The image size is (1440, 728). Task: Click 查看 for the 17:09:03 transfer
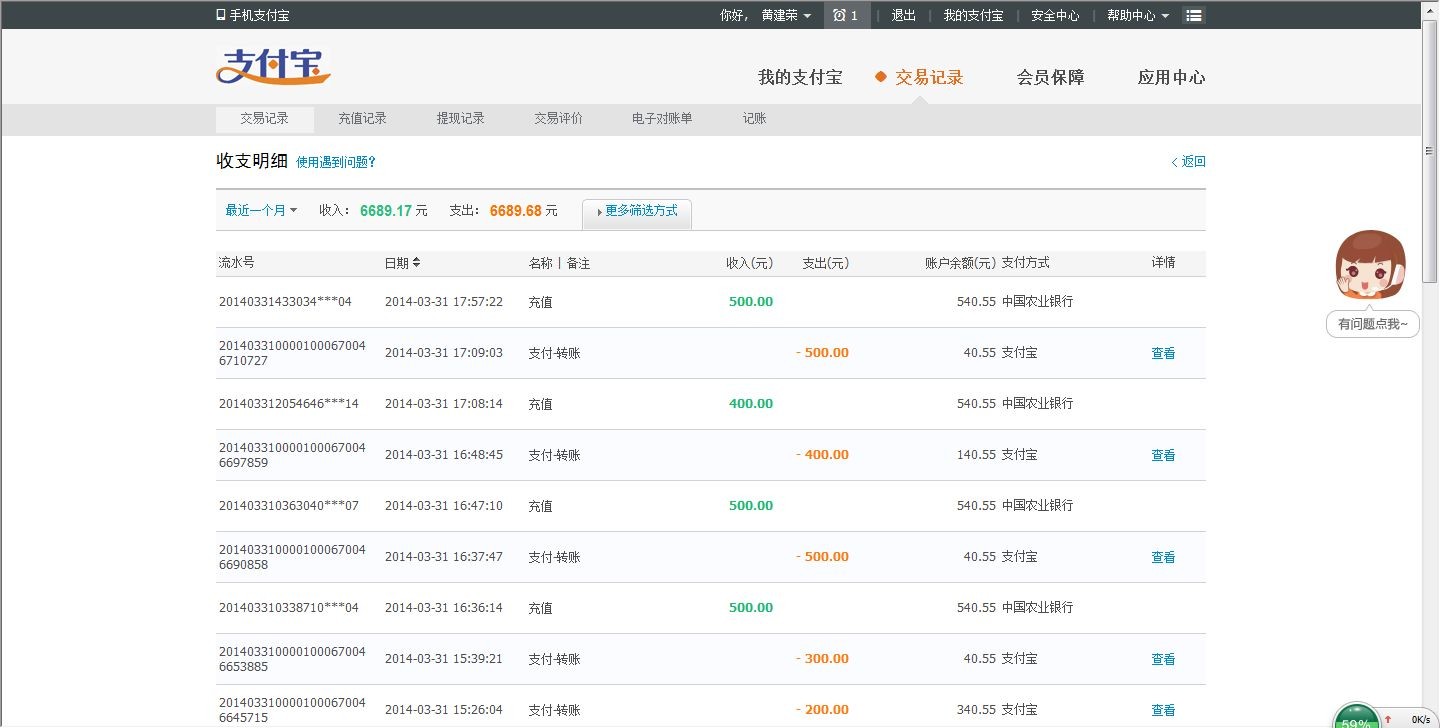tap(1163, 353)
